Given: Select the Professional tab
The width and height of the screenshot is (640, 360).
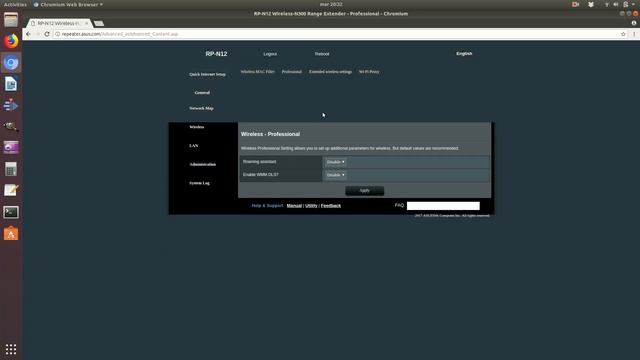Looking at the screenshot, I should coord(292,71).
